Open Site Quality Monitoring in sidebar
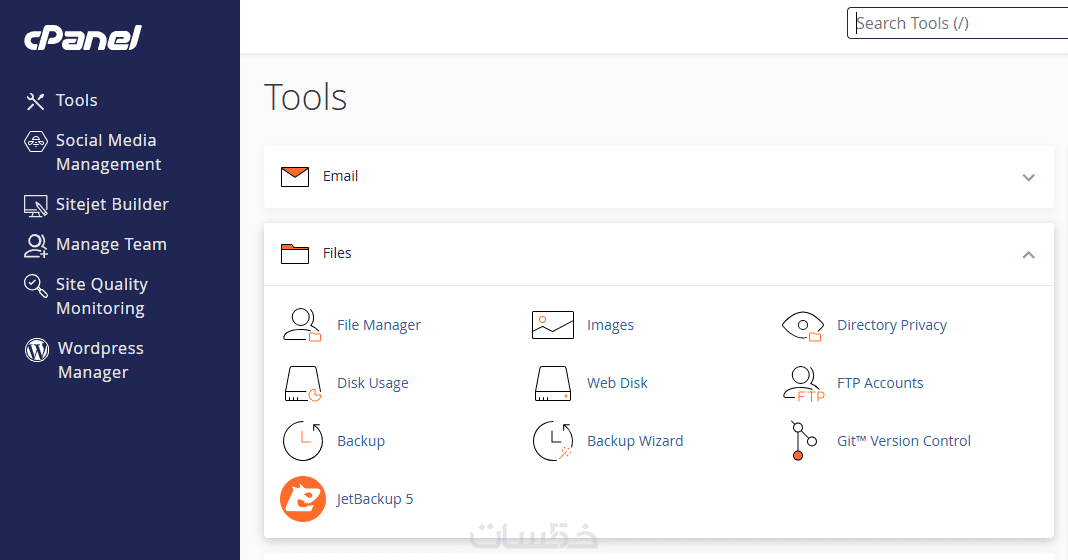This screenshot has height=560, width=1068. click(101, 296)
